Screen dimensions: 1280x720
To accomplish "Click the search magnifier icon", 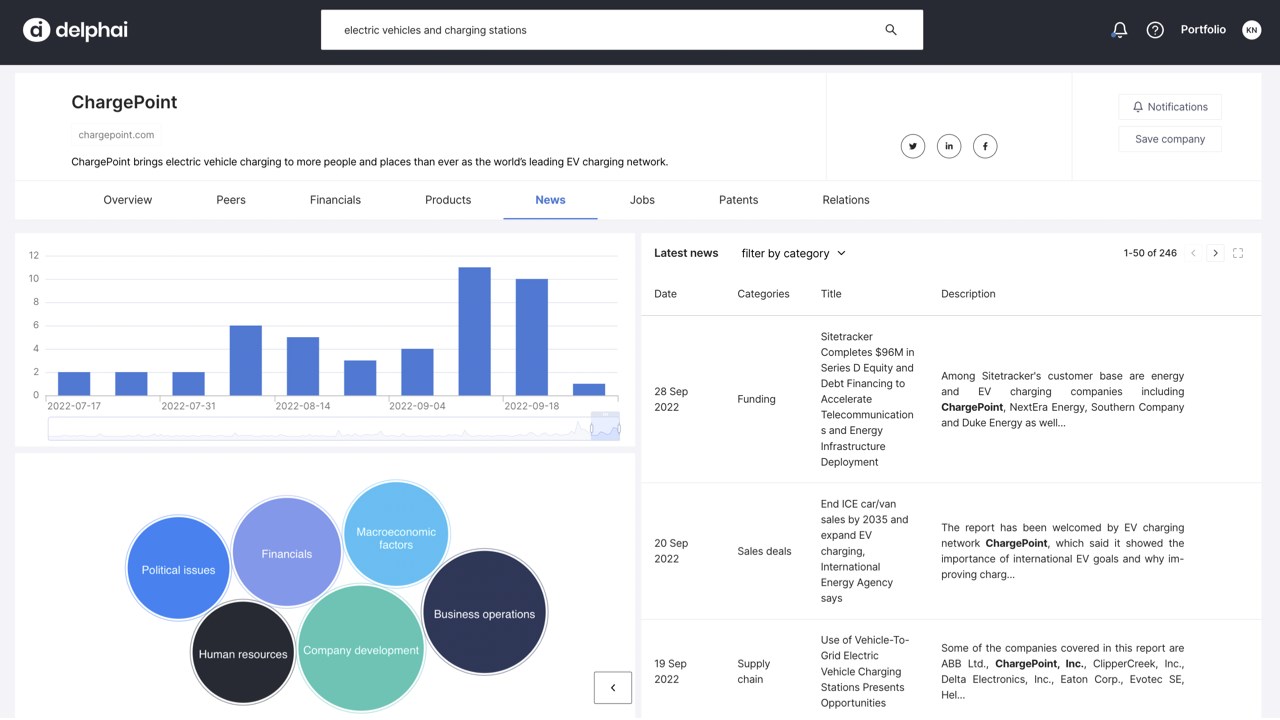I will click(891, 30).
